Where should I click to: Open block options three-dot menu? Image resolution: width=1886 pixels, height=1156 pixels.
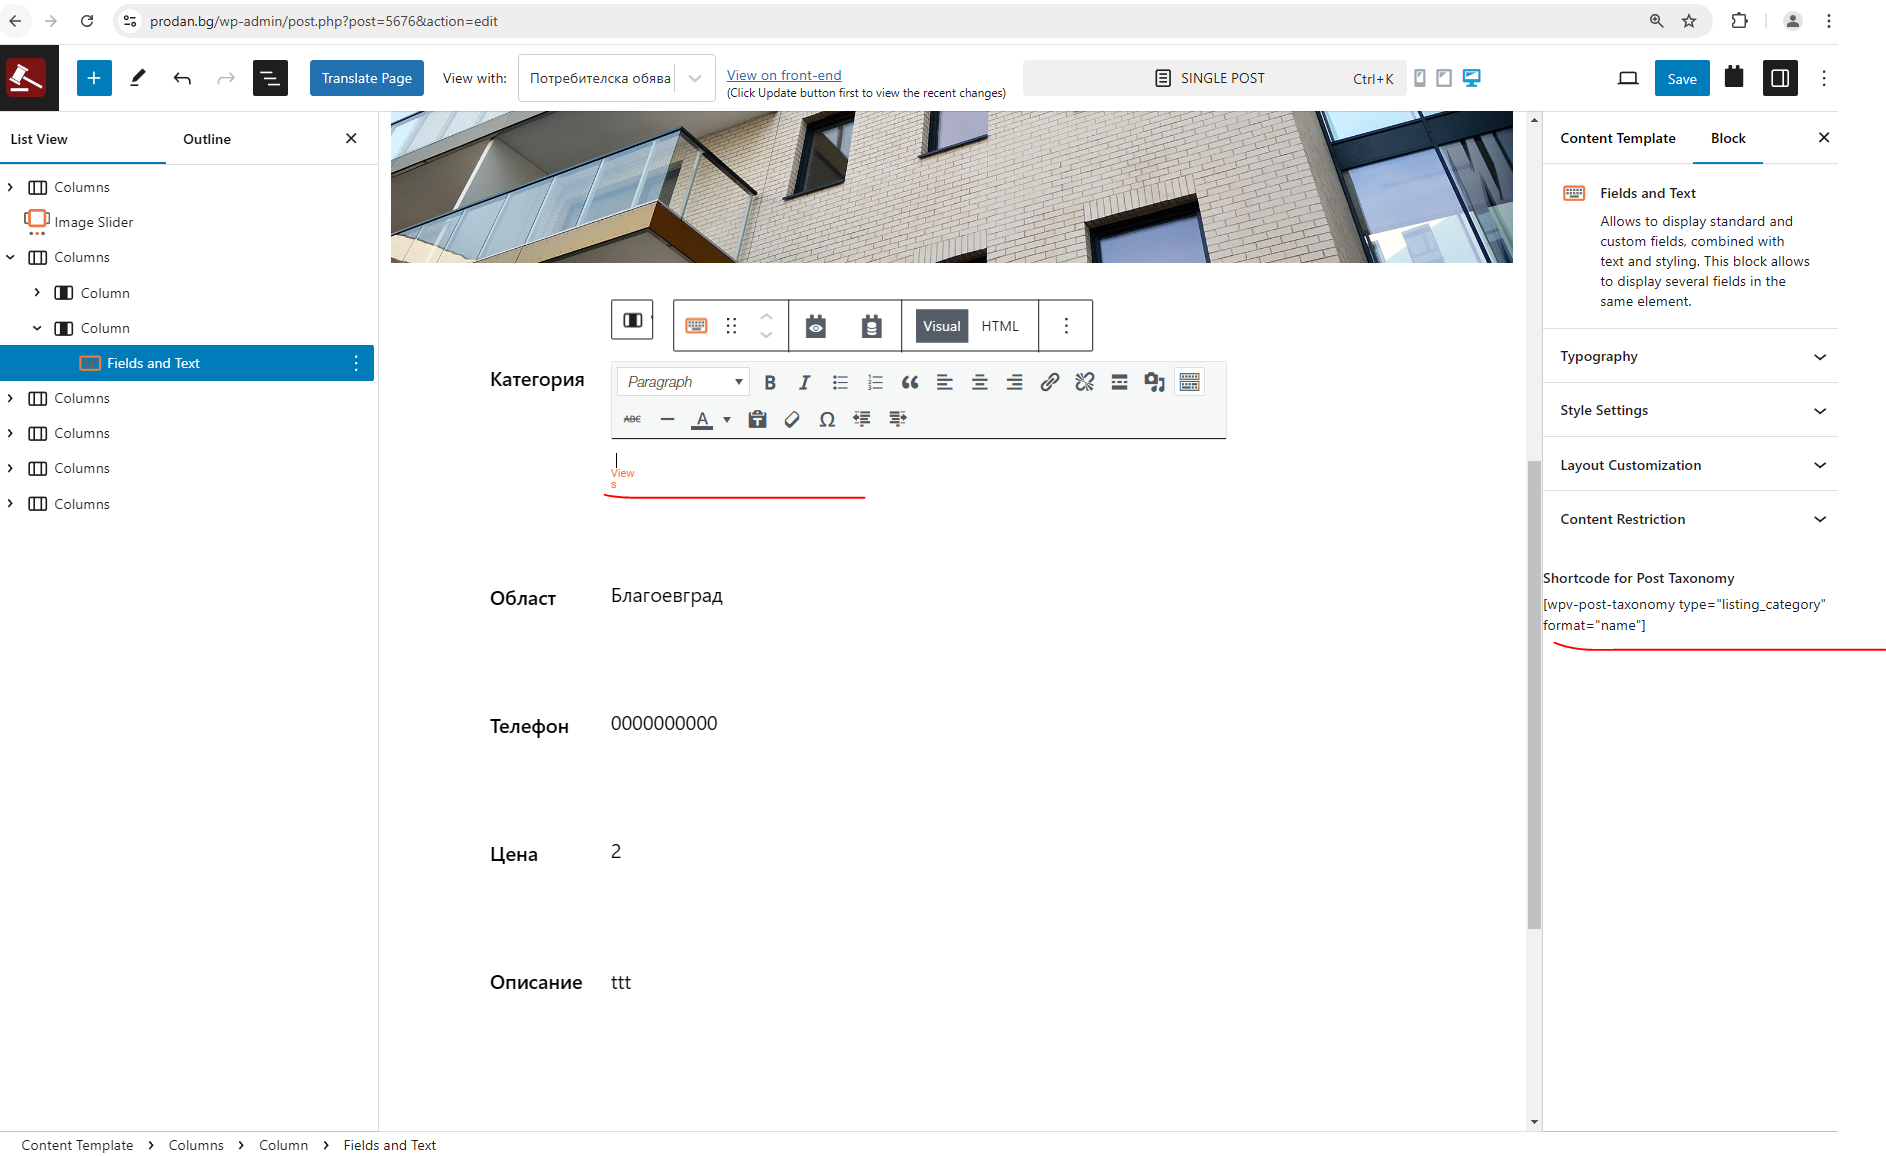point(1066,326)
